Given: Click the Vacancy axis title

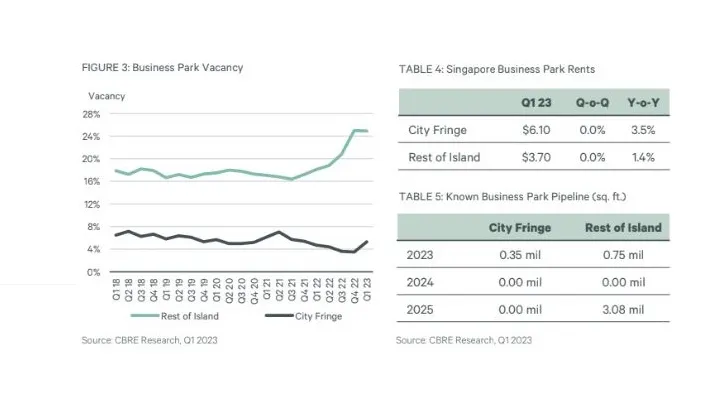Looking at the screenshot, I should (x=107, y=95).
